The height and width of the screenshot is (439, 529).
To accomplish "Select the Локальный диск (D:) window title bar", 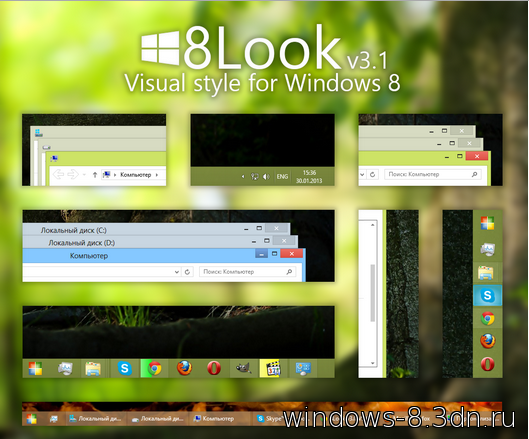I will click(x=160, y=242).
